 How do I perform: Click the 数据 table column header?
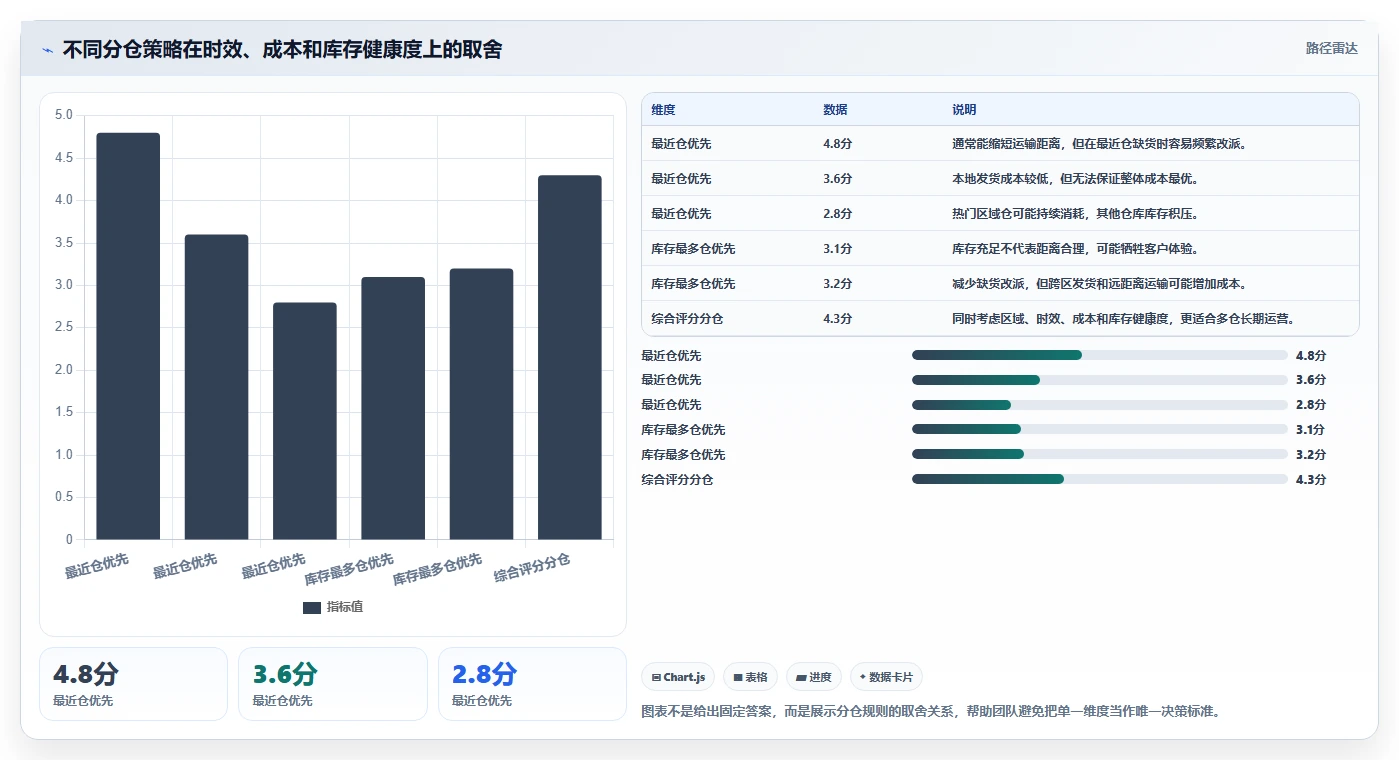[835, 109]
